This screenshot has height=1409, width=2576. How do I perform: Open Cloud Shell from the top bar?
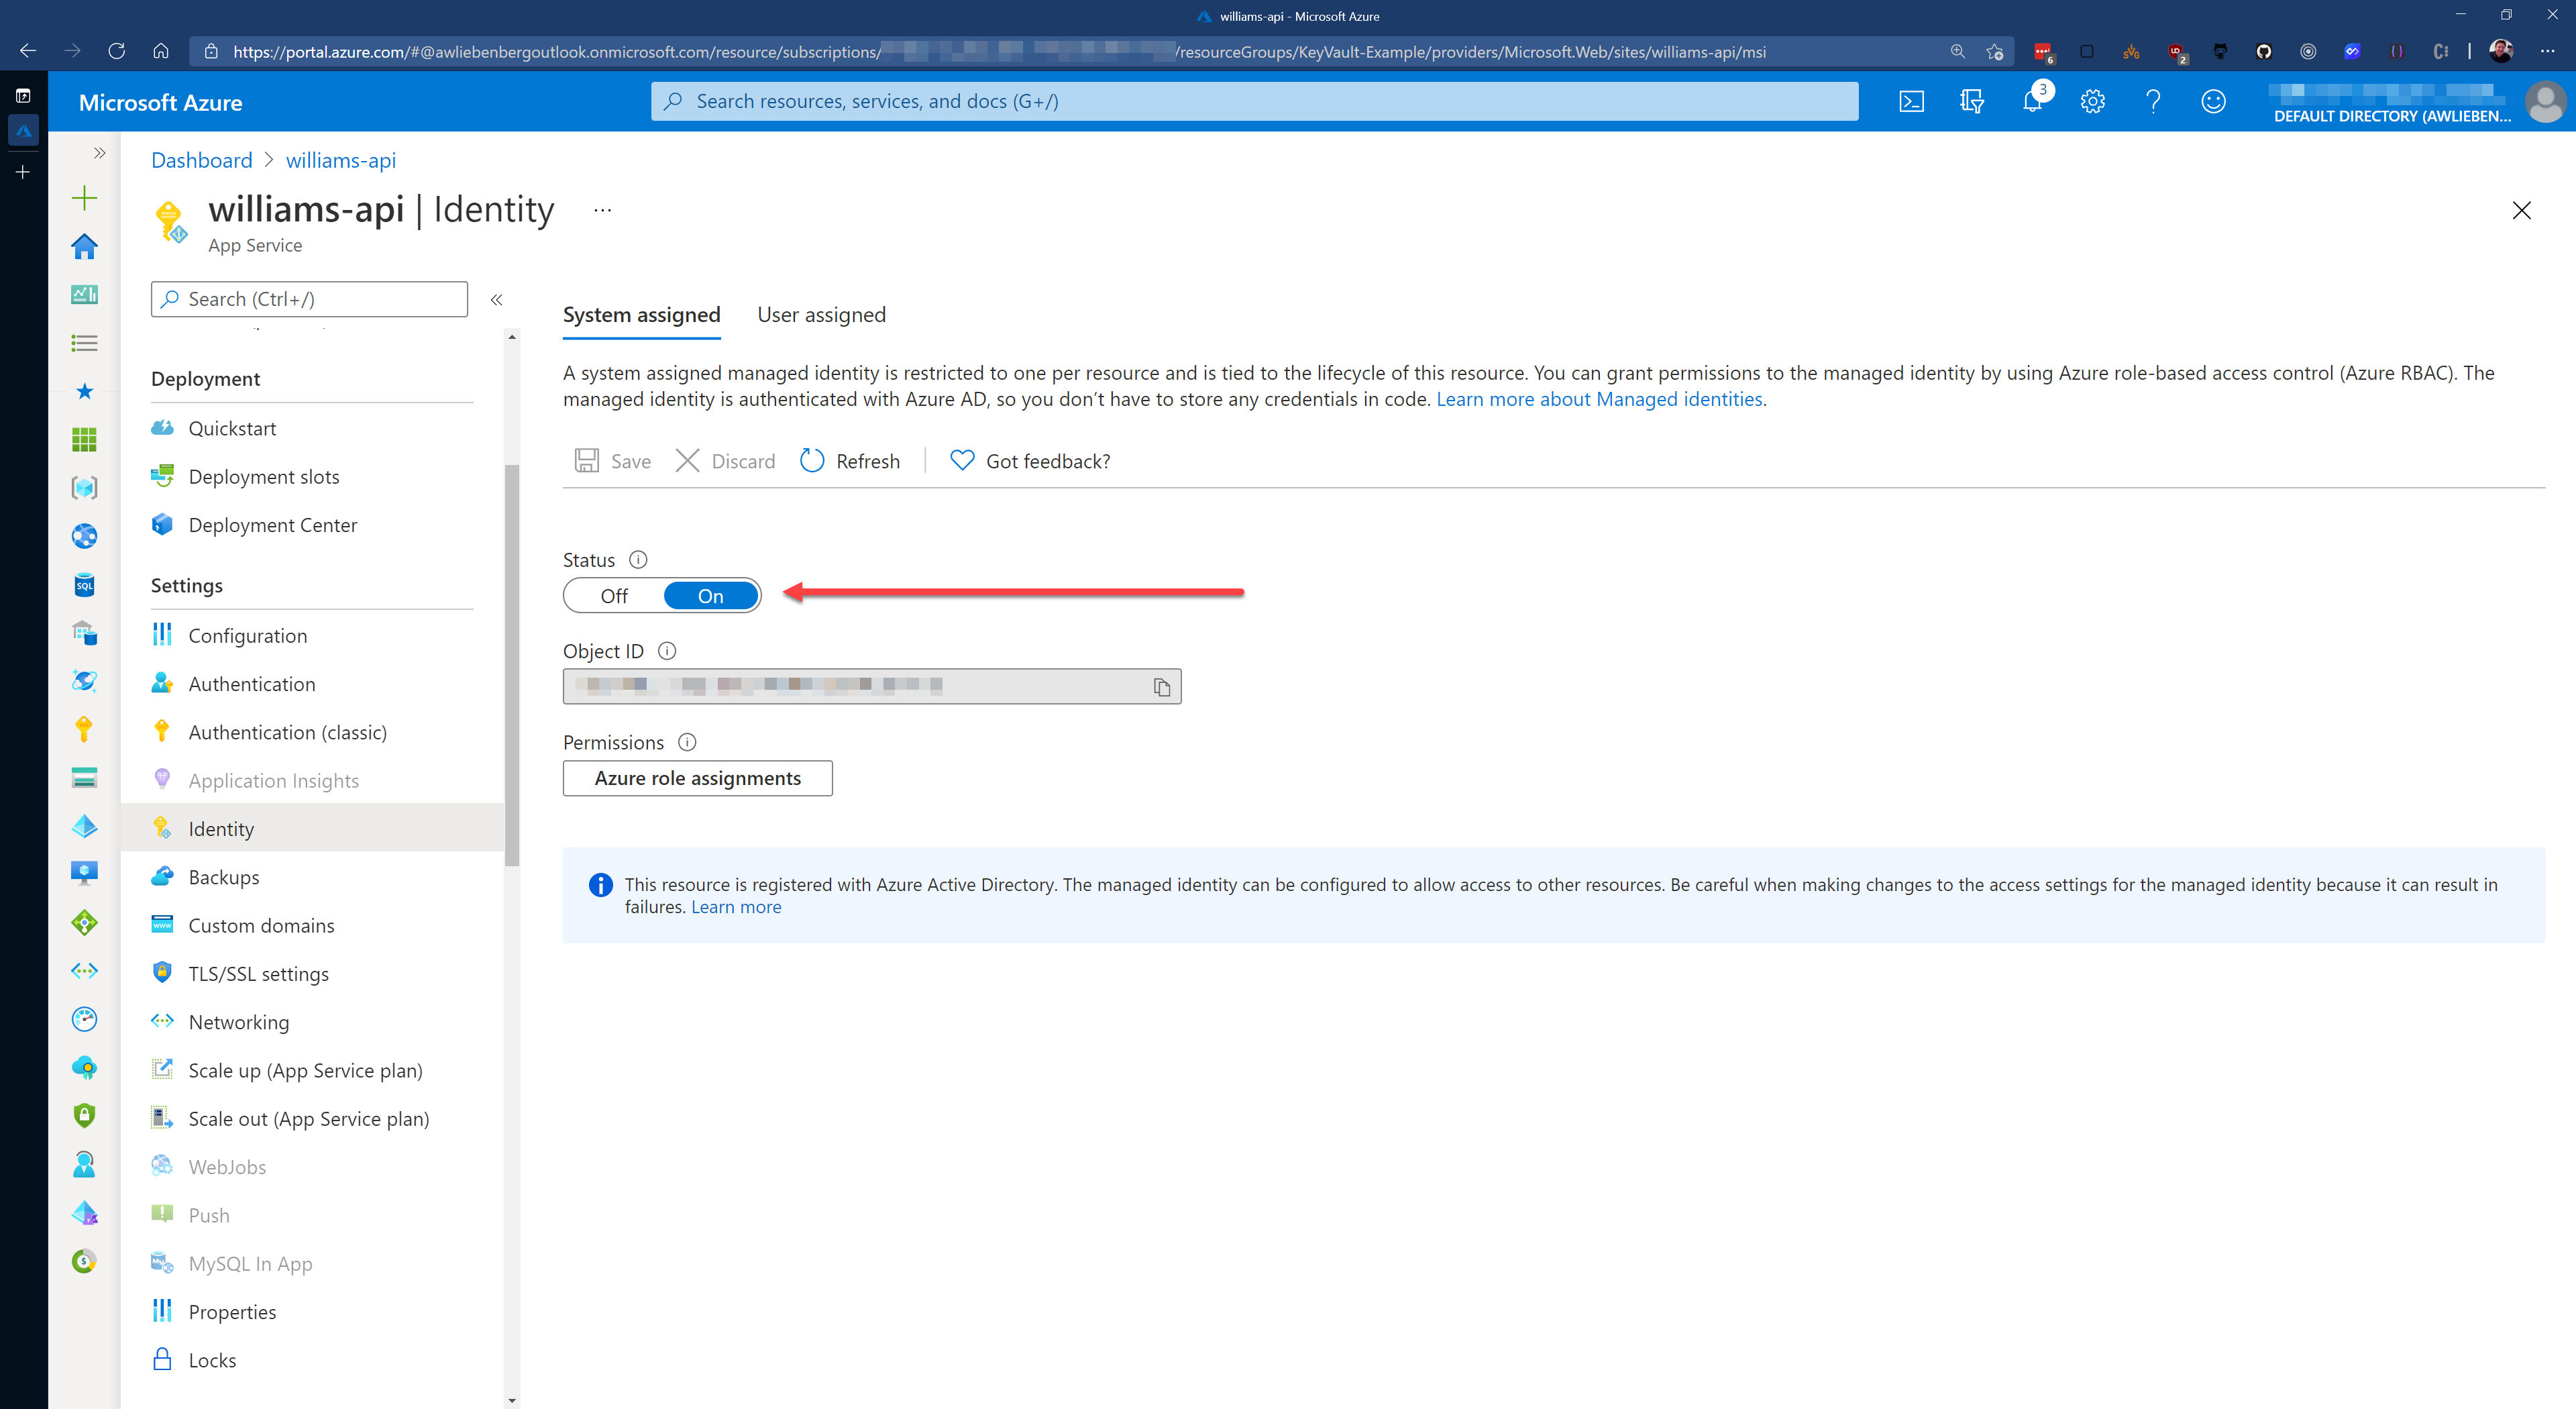point(1911,102)
